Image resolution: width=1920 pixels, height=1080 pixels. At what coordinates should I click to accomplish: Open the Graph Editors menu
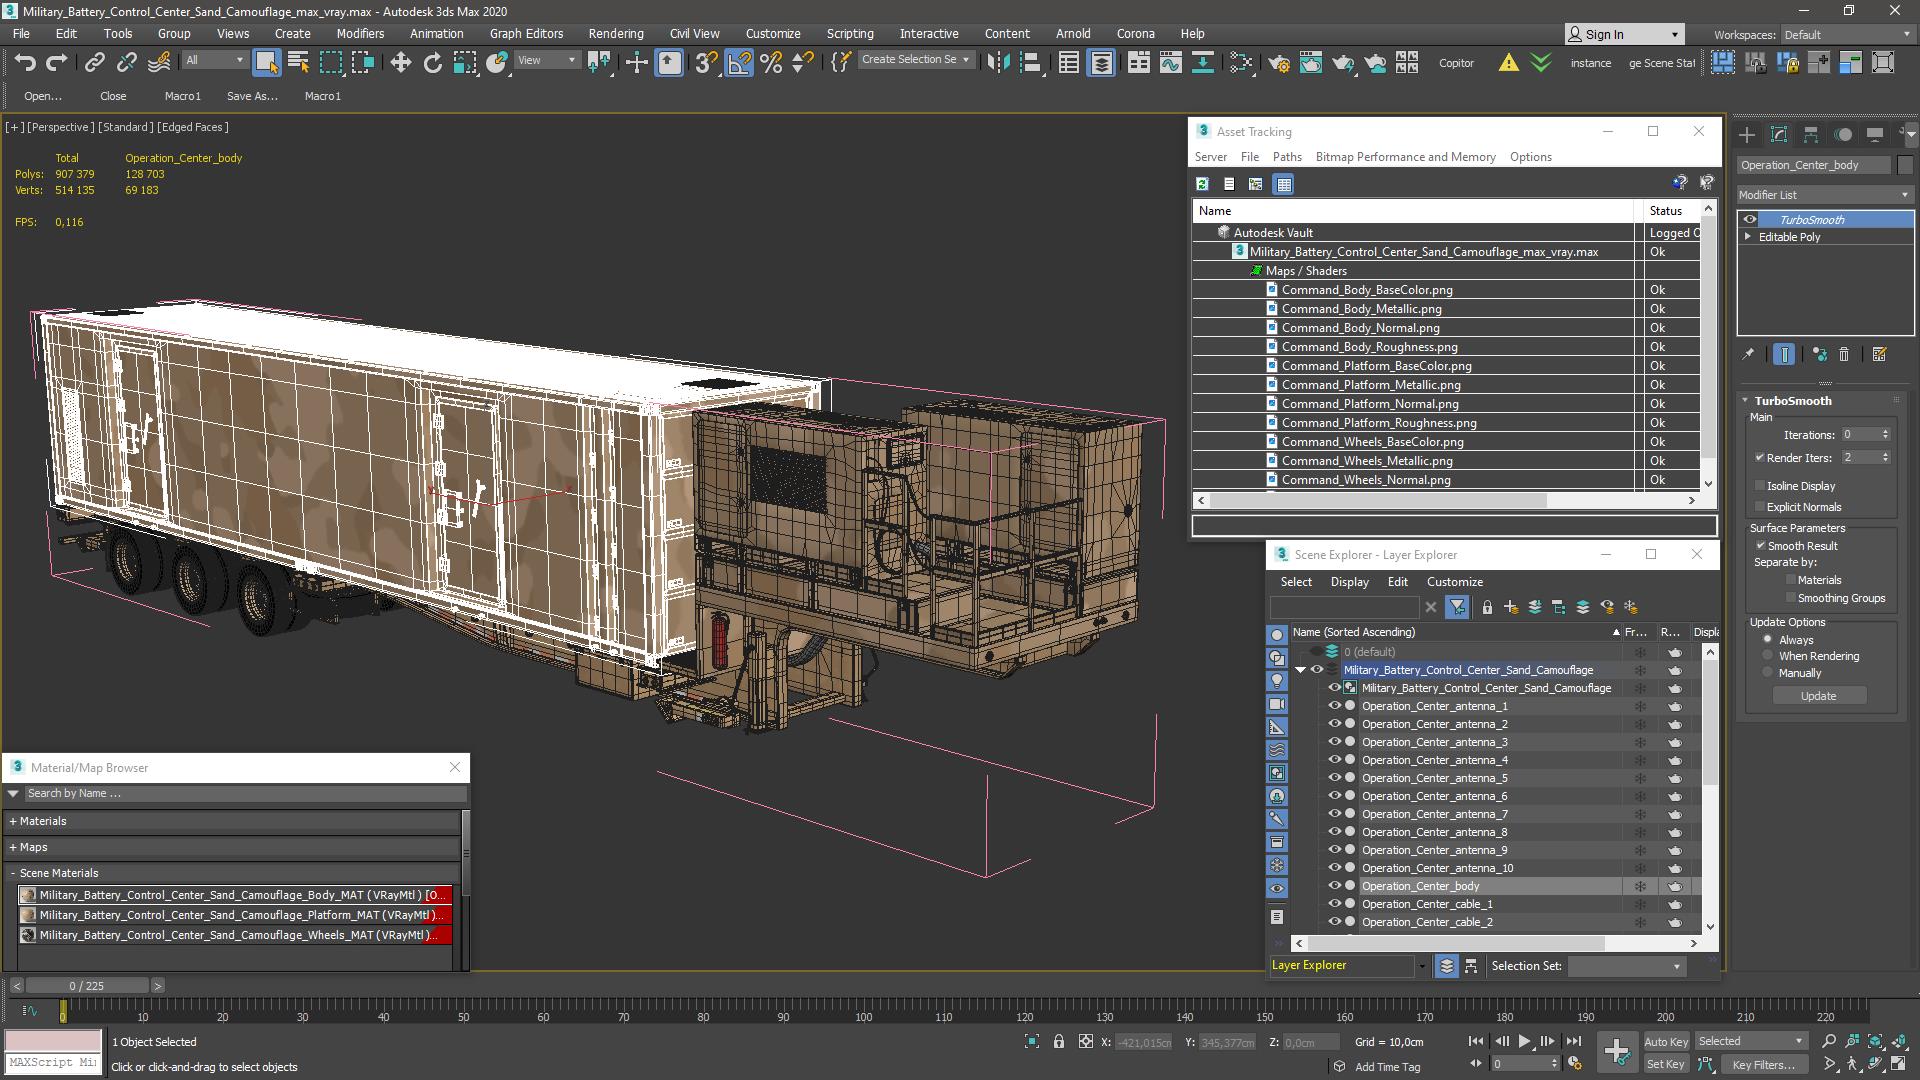click(526, 33)
